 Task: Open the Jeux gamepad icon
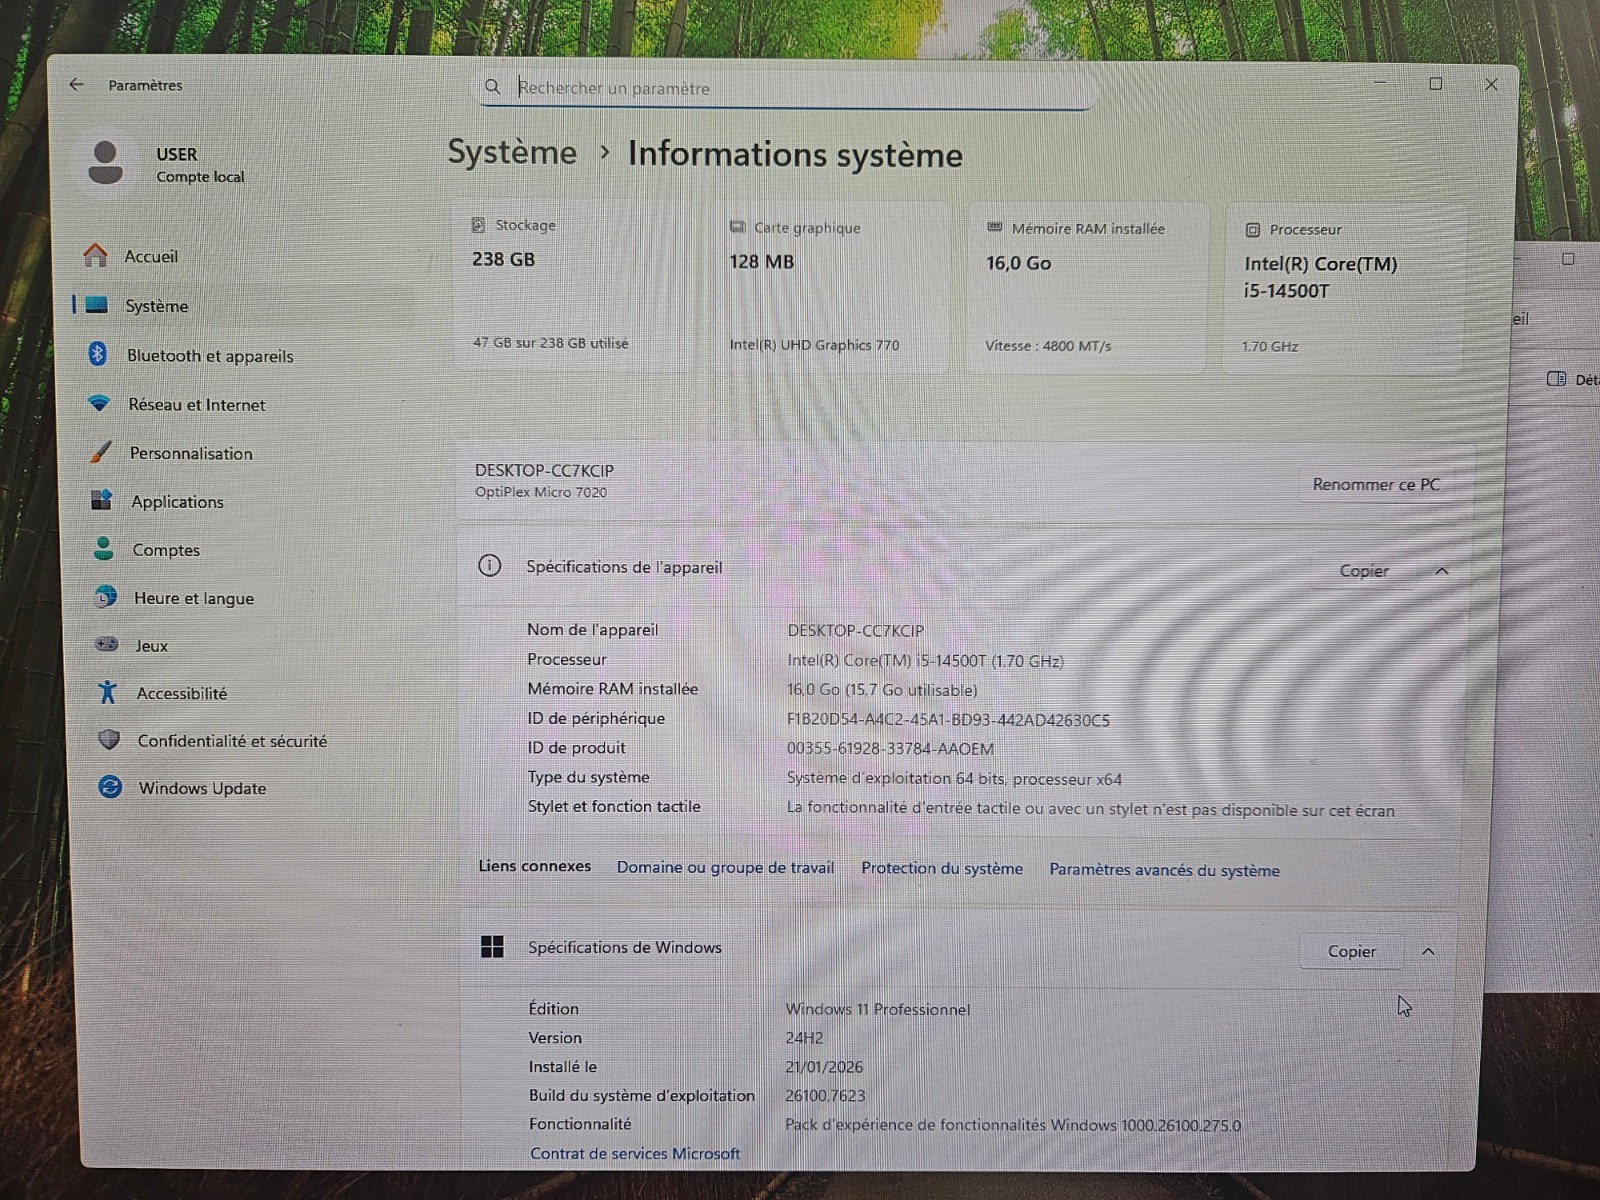pyautogui.click(x=106, y=645)
